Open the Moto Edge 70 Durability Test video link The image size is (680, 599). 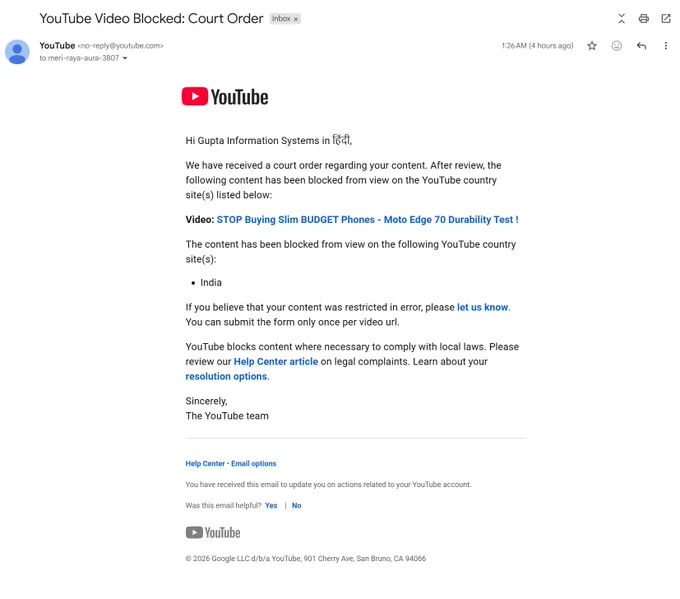coord(367,219)
